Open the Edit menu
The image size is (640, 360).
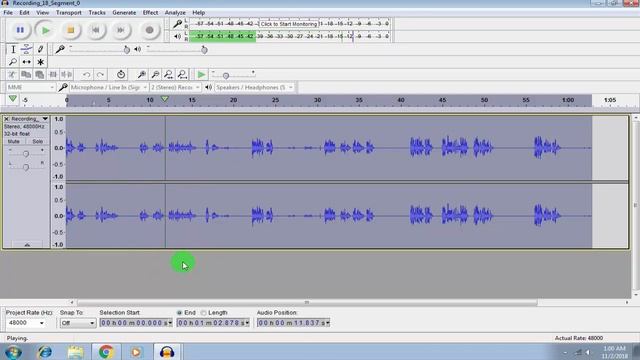point(24,13)
